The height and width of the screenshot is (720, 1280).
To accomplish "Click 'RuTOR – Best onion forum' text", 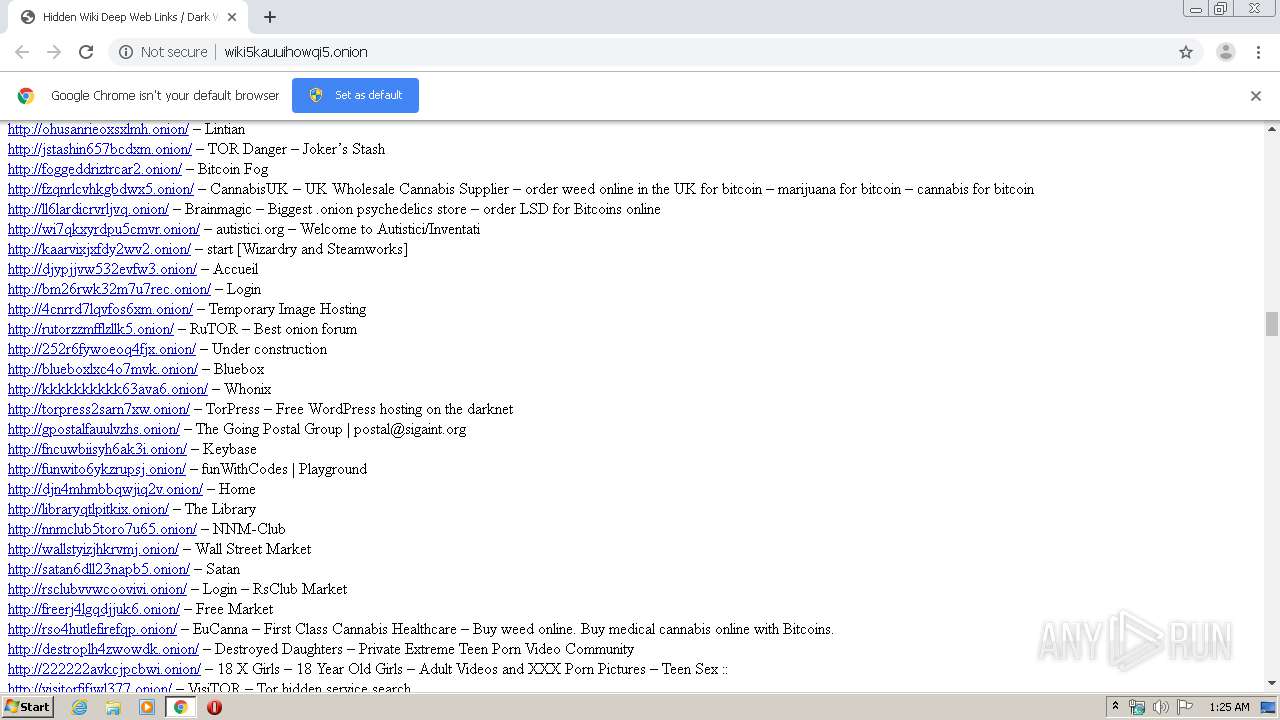I will pyautogui.click(x=273, y=329).
